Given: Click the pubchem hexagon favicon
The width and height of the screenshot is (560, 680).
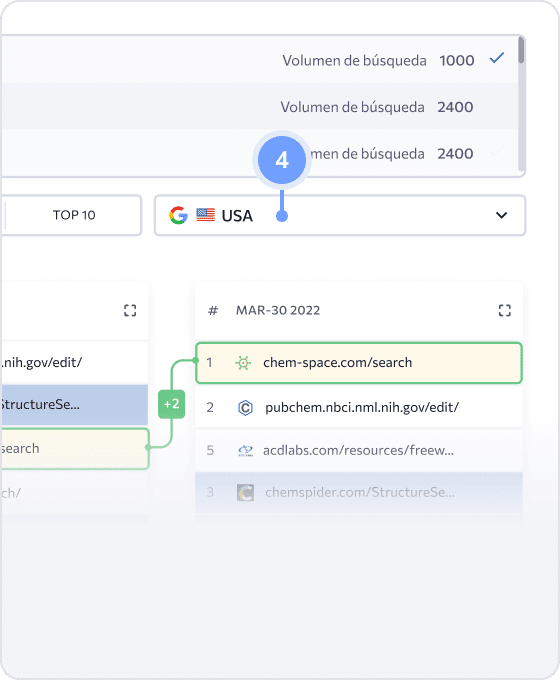Looking at the screenshot, I should click(x=245, y=408).
